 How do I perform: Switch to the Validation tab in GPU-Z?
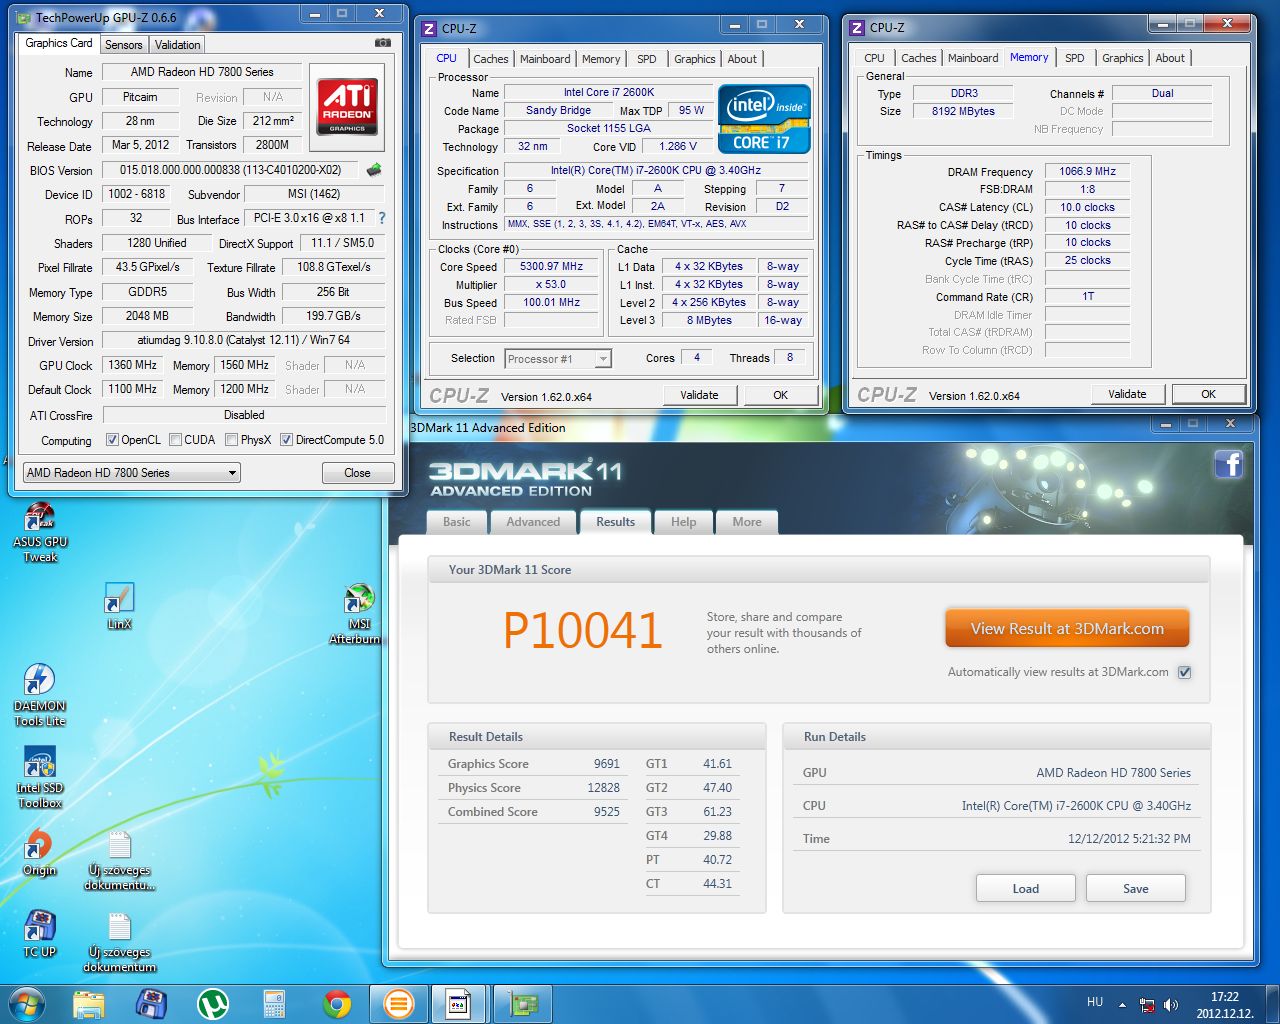177,44
